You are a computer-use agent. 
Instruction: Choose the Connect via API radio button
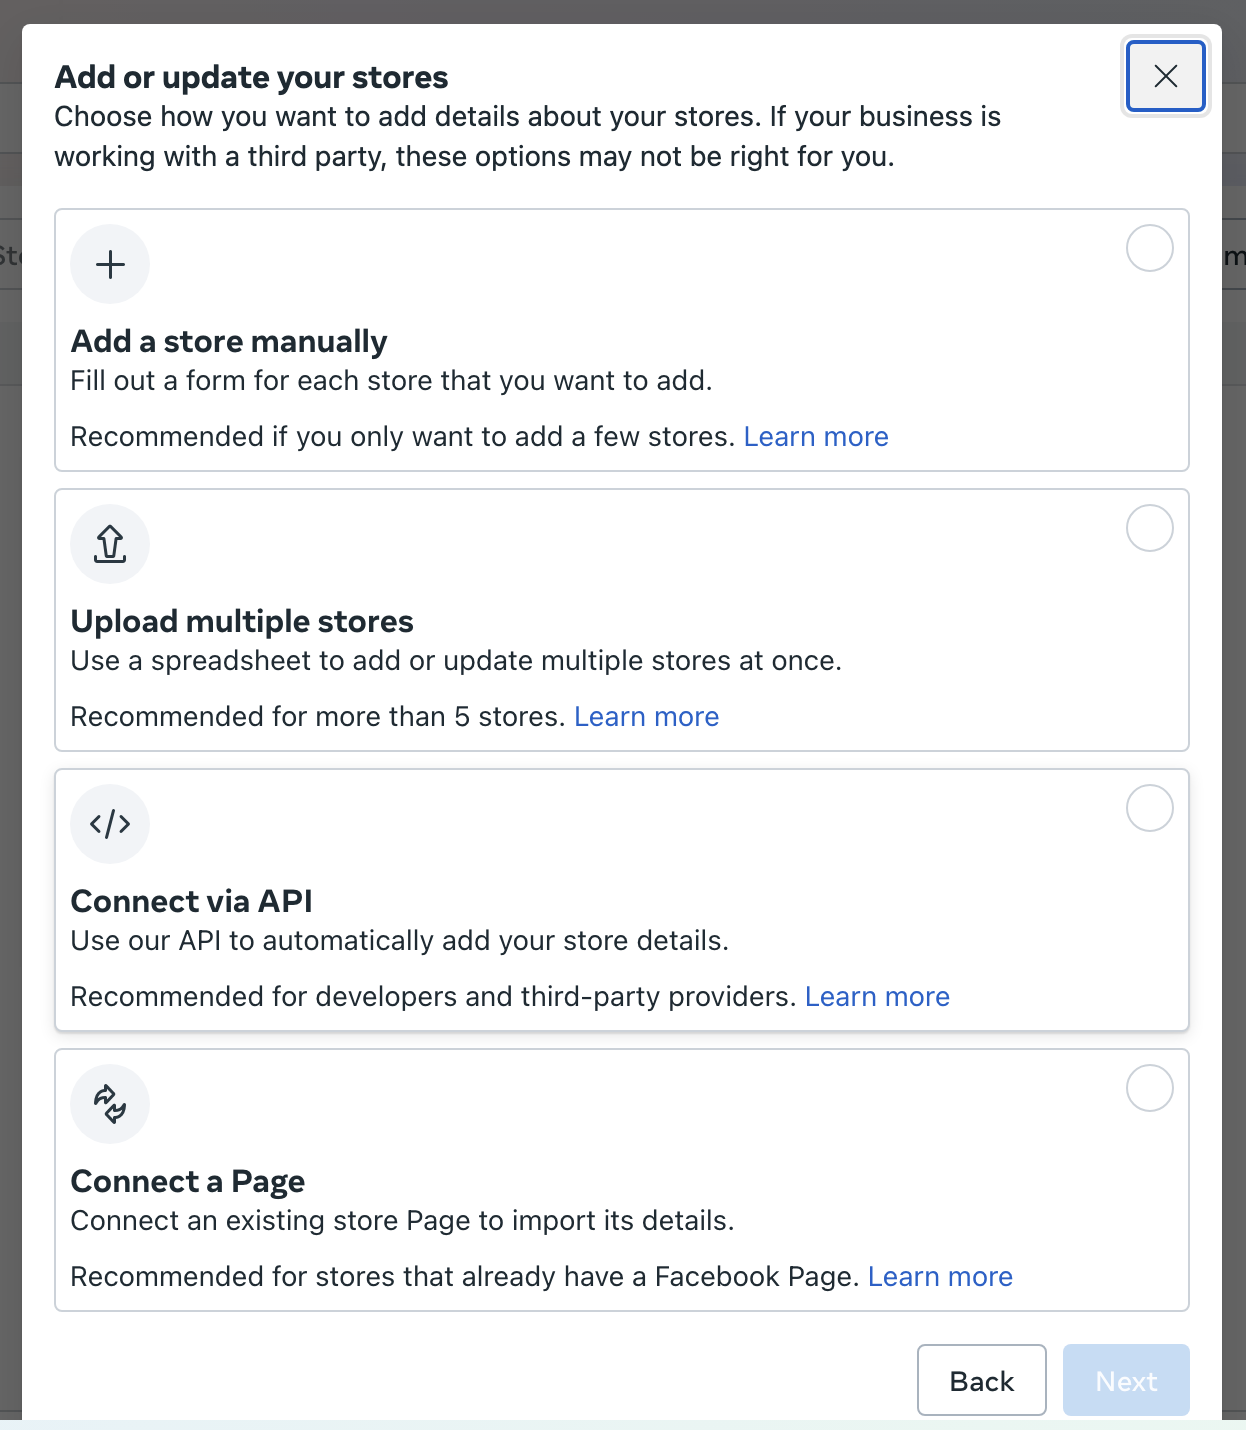pos(1150,808)
